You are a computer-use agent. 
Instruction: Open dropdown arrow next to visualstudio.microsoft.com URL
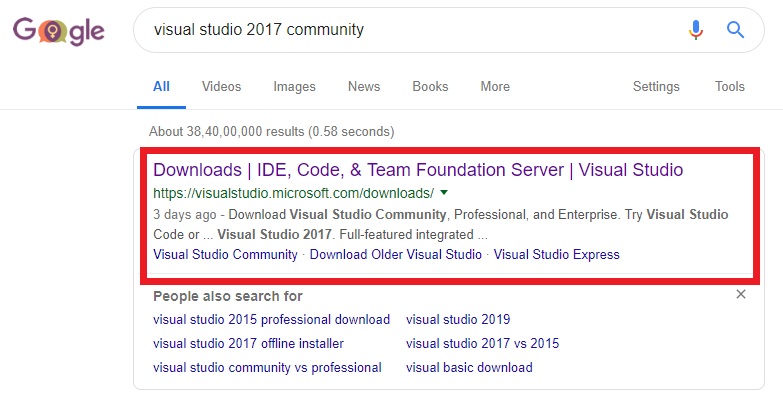coord(444,193)
